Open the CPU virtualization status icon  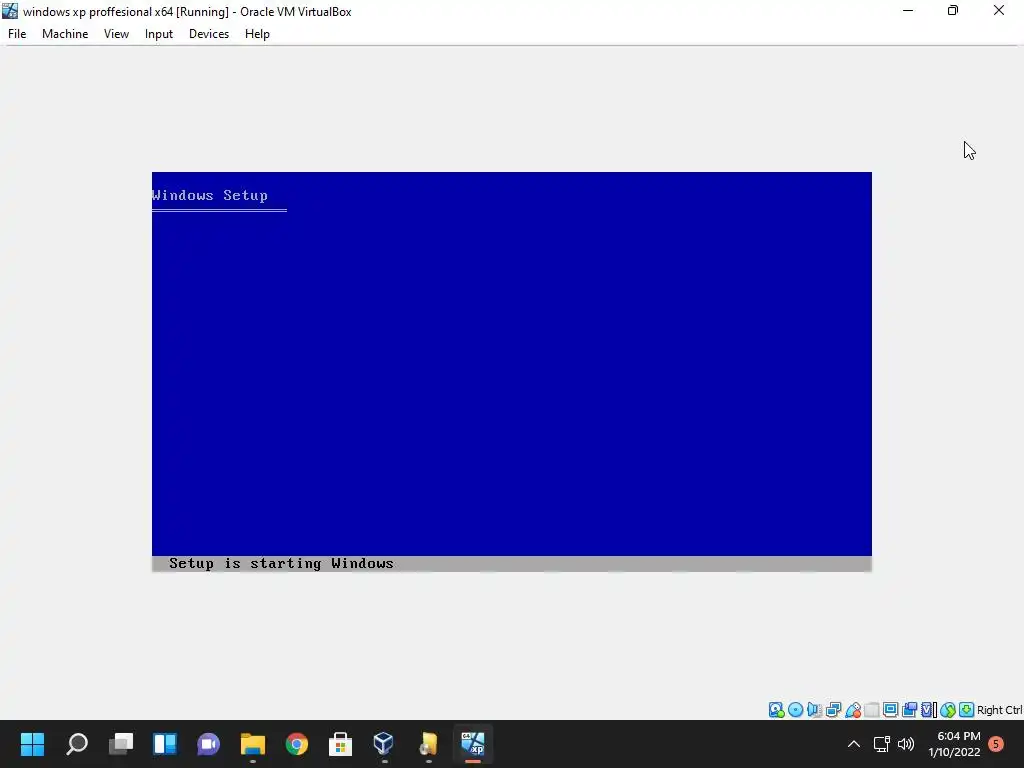click(x=928, y=710)
